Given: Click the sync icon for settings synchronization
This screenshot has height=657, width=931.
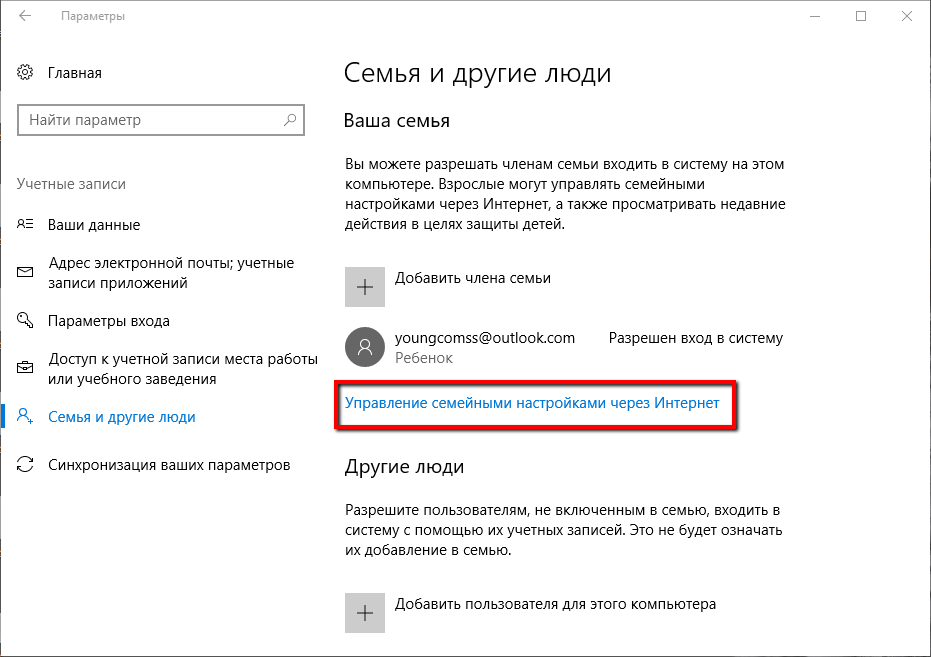Looking at the screenshot, I should (26, 465).
